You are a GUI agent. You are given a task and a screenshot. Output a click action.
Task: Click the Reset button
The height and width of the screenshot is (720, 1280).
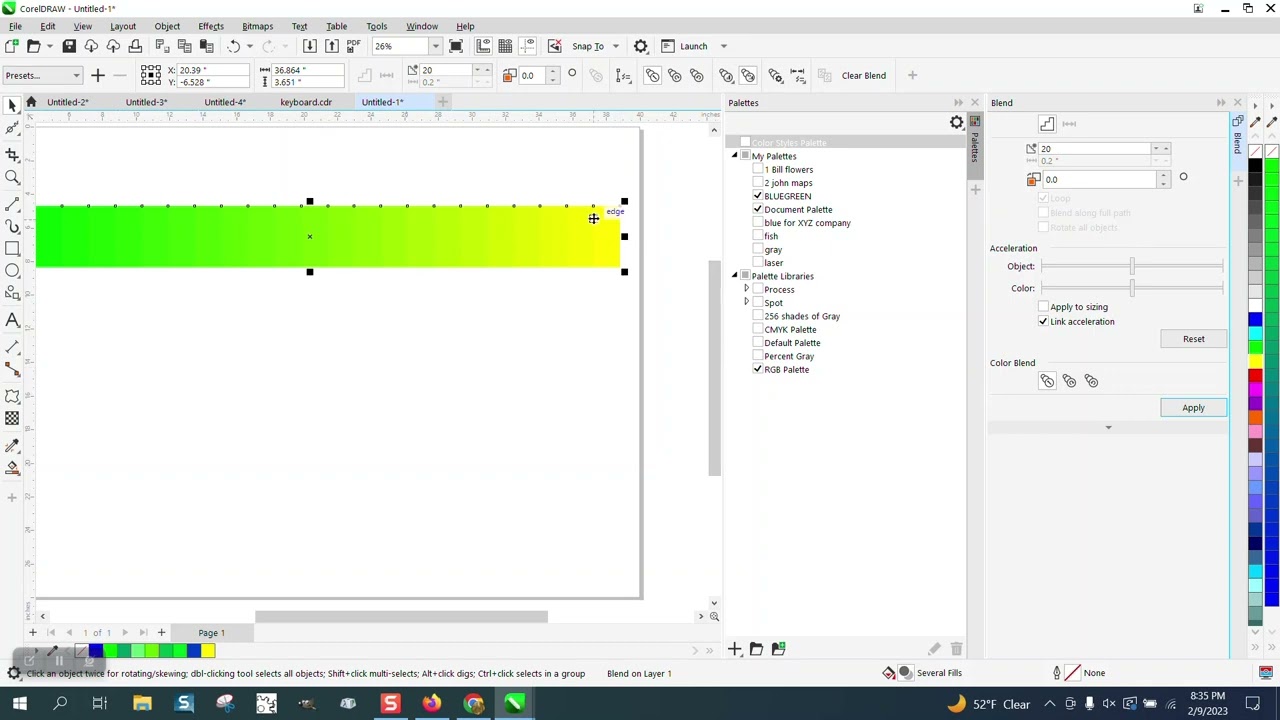point(1193,339)
